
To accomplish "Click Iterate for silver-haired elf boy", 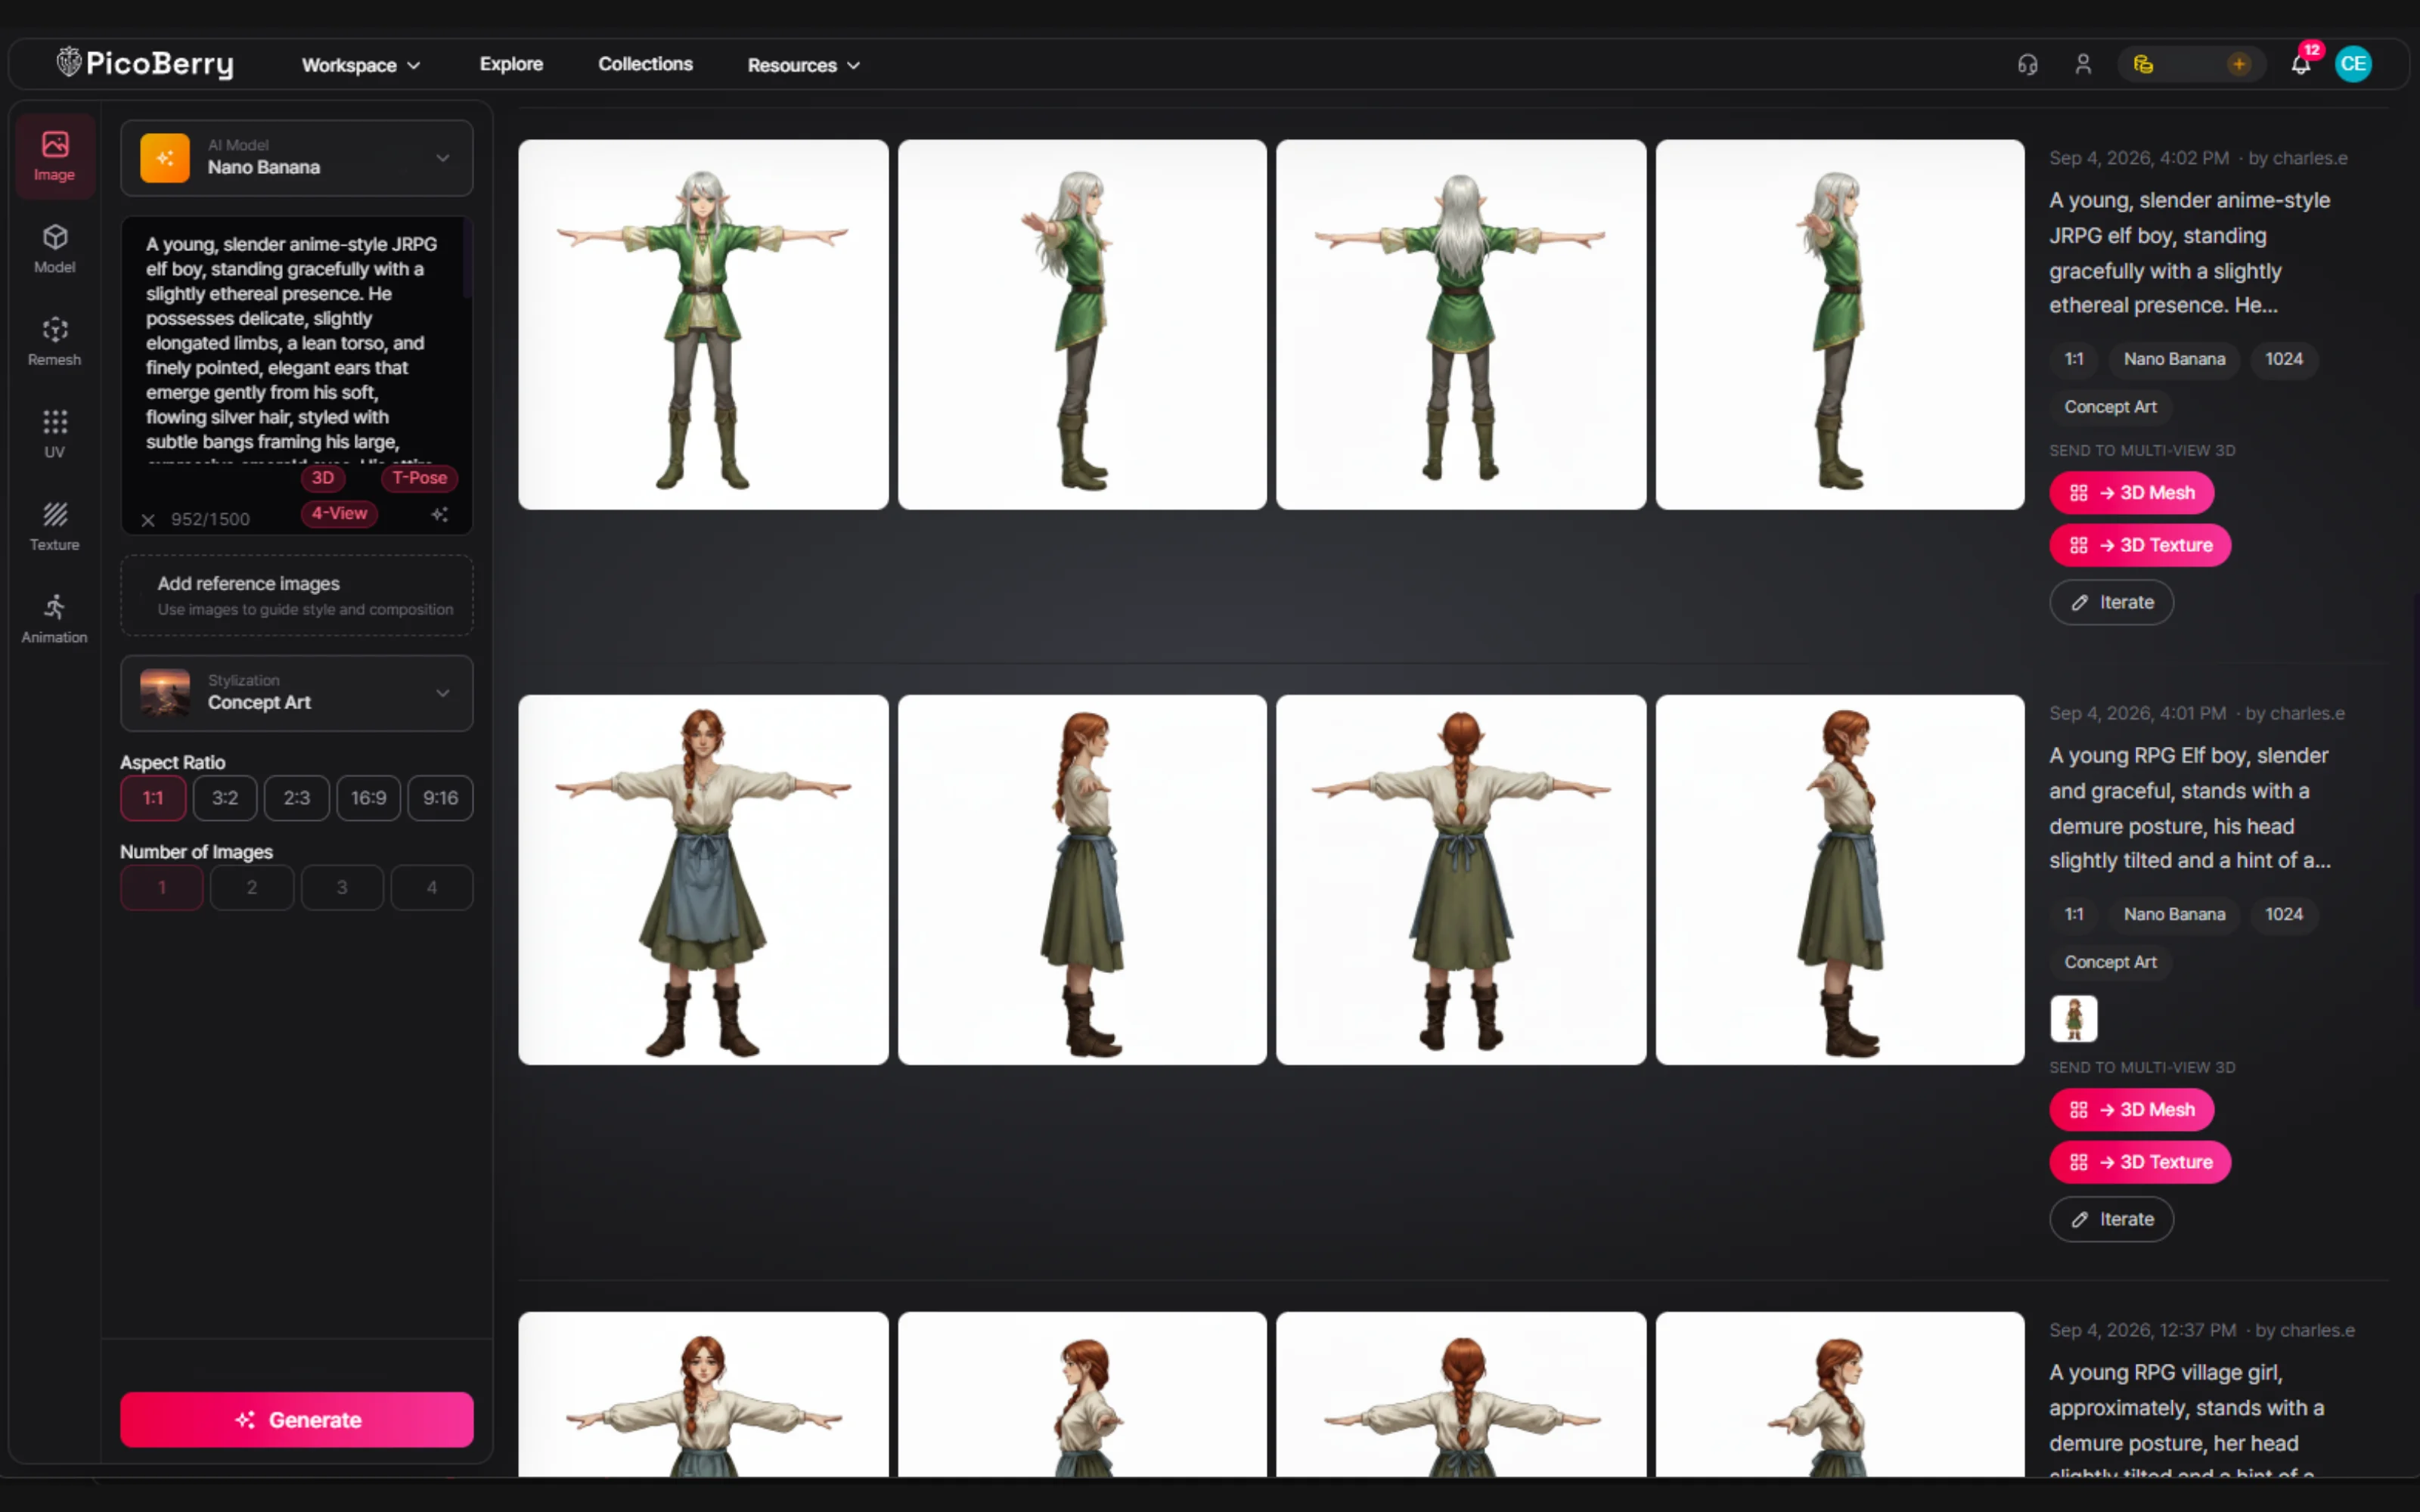I will 2112,603.
